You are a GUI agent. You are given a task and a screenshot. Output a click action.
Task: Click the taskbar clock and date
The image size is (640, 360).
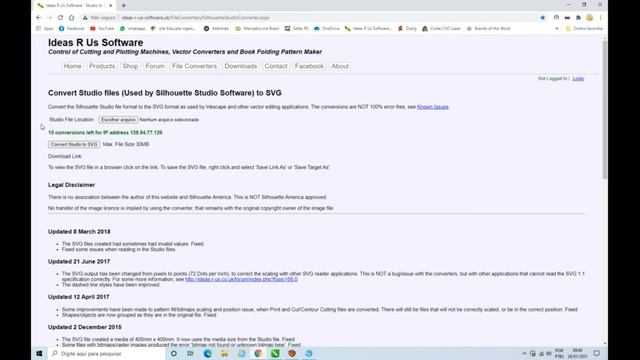click(578, 353)
